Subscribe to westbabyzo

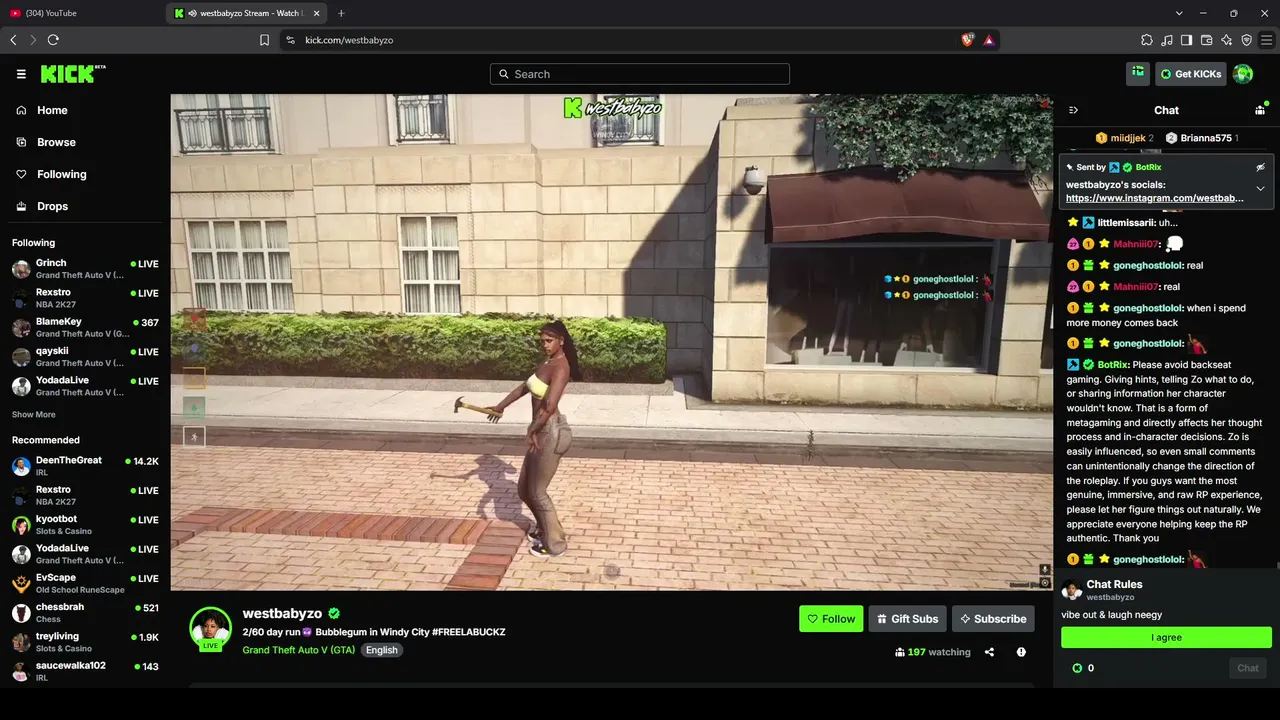[993, 619]
